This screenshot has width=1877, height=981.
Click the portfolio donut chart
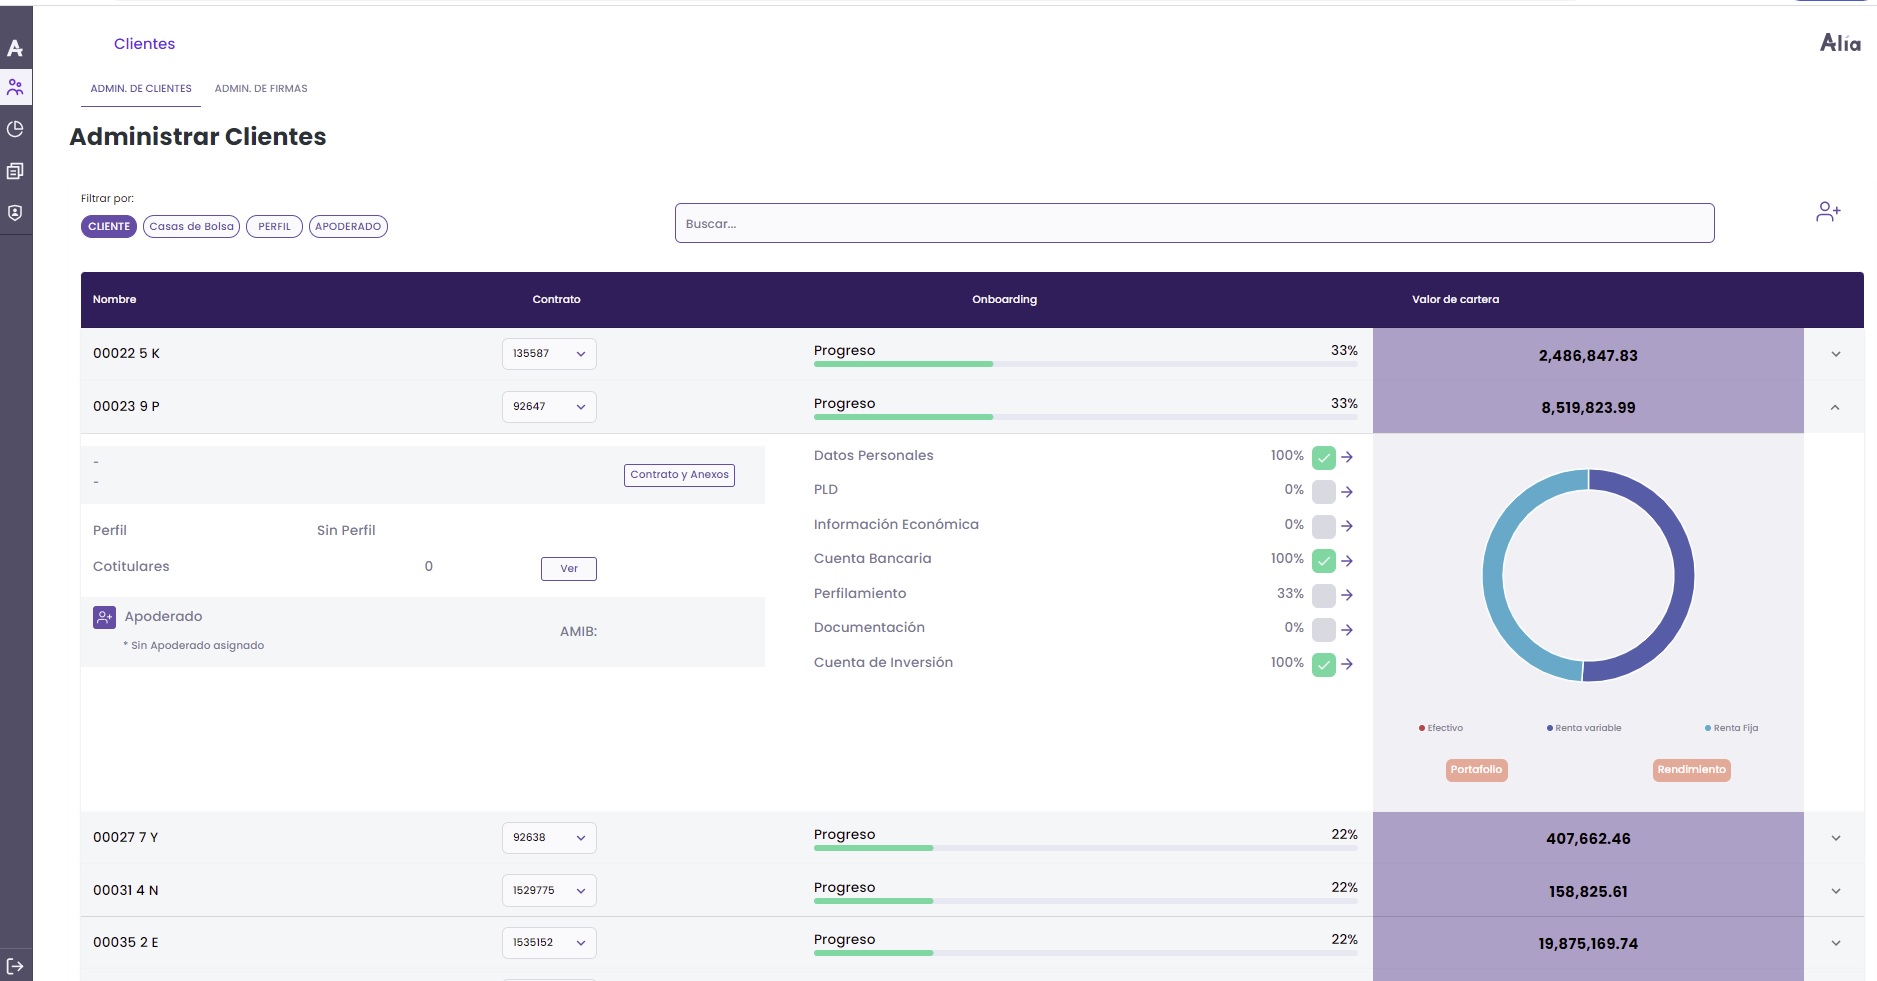(1588, 576)
